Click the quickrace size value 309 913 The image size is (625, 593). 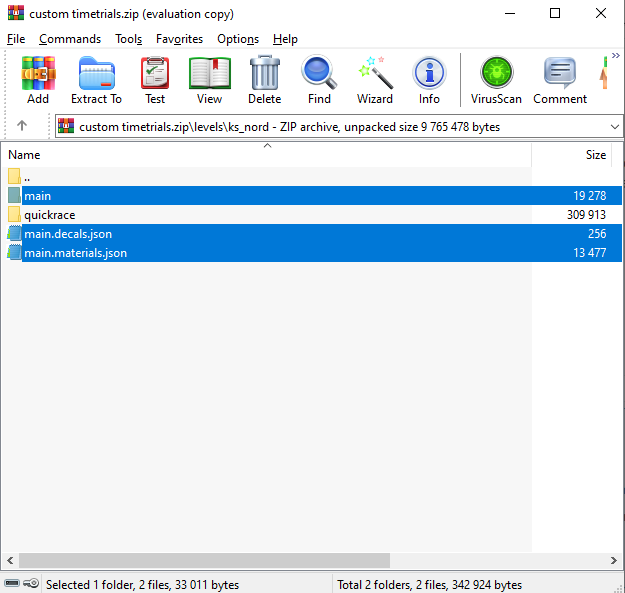[586, 215]
